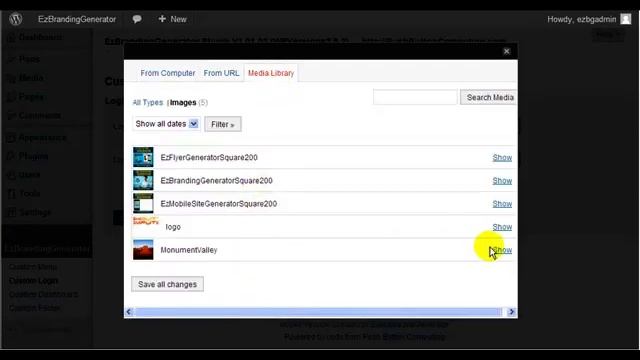
Task: Click EzFlyerGeneratorSquare200 file name
Action: tap(209, 158)
